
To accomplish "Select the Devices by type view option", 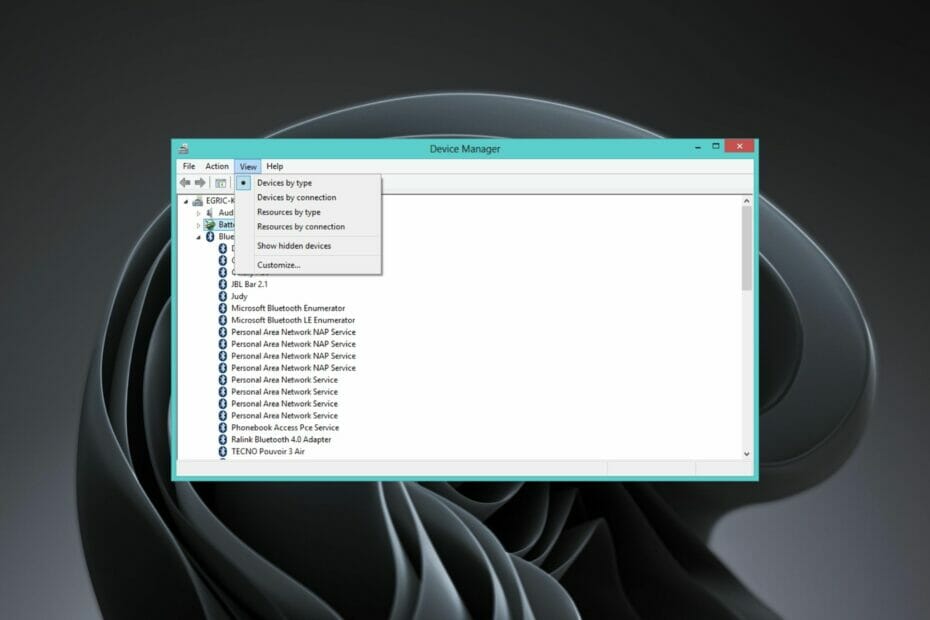I will tap(285, 182).
